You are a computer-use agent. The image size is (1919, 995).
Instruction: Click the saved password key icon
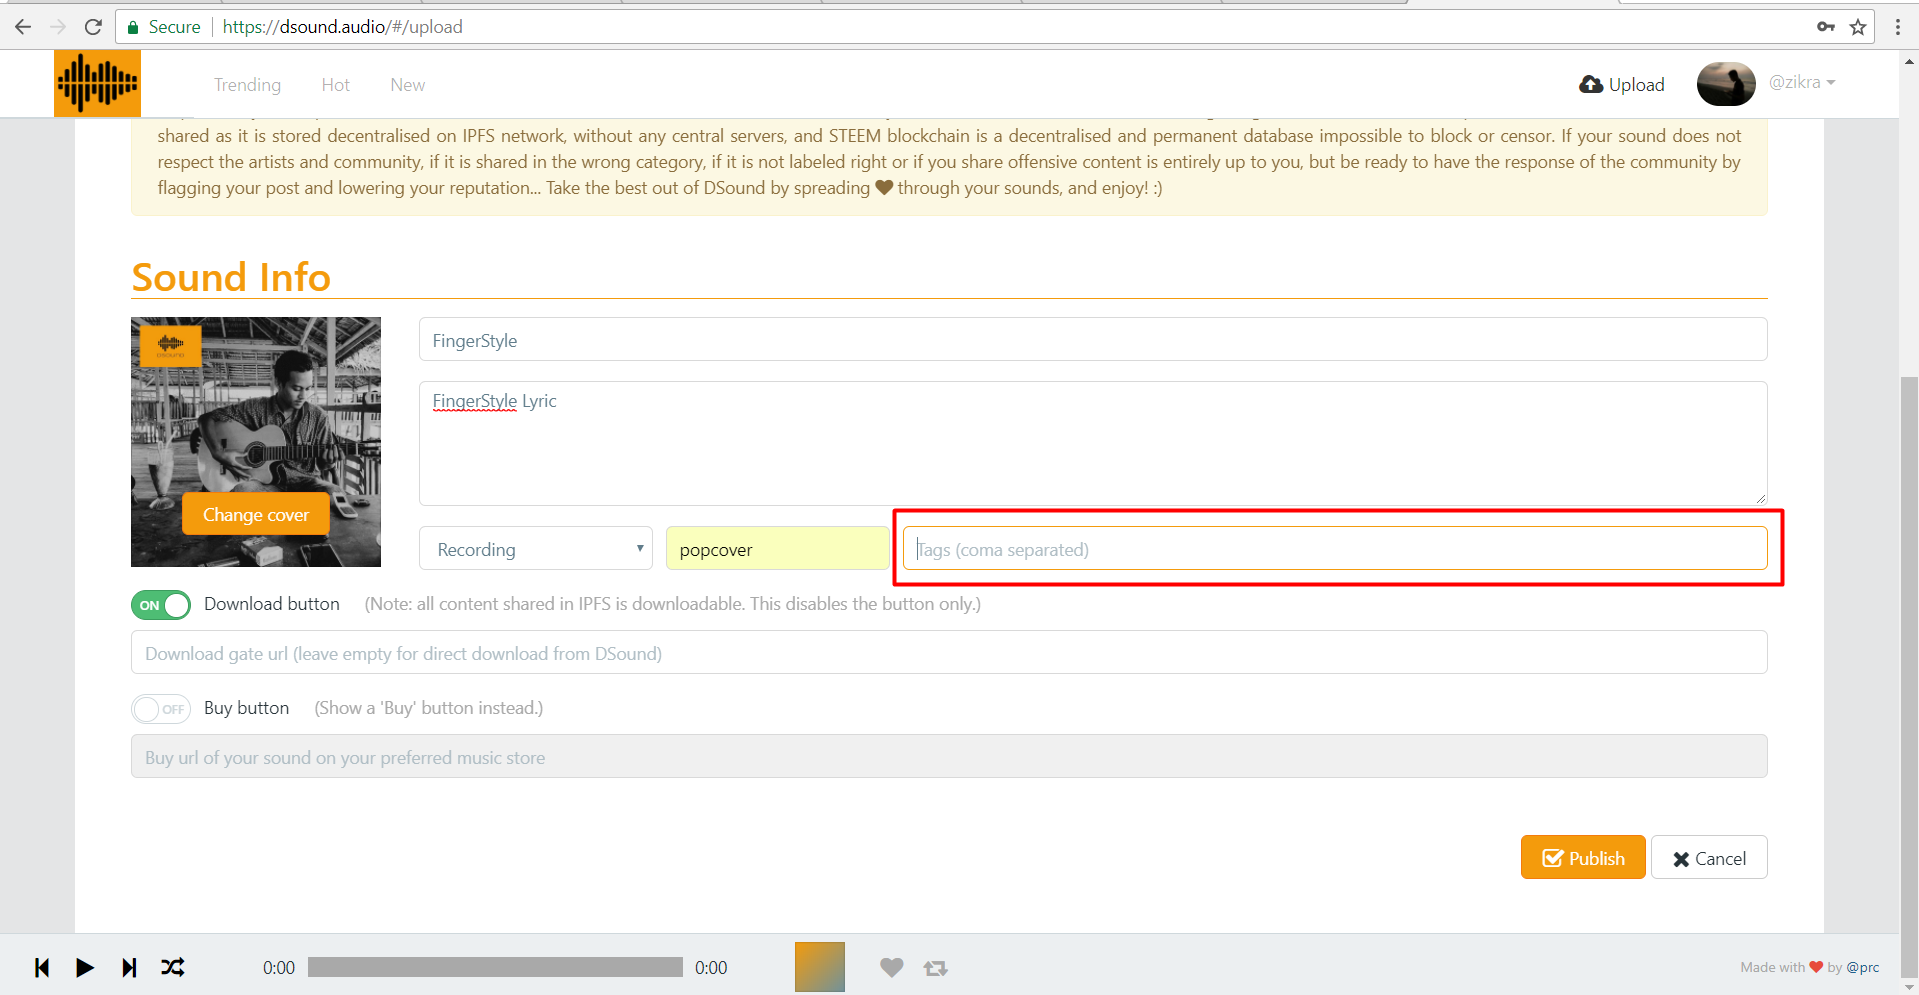[1826, 27]
